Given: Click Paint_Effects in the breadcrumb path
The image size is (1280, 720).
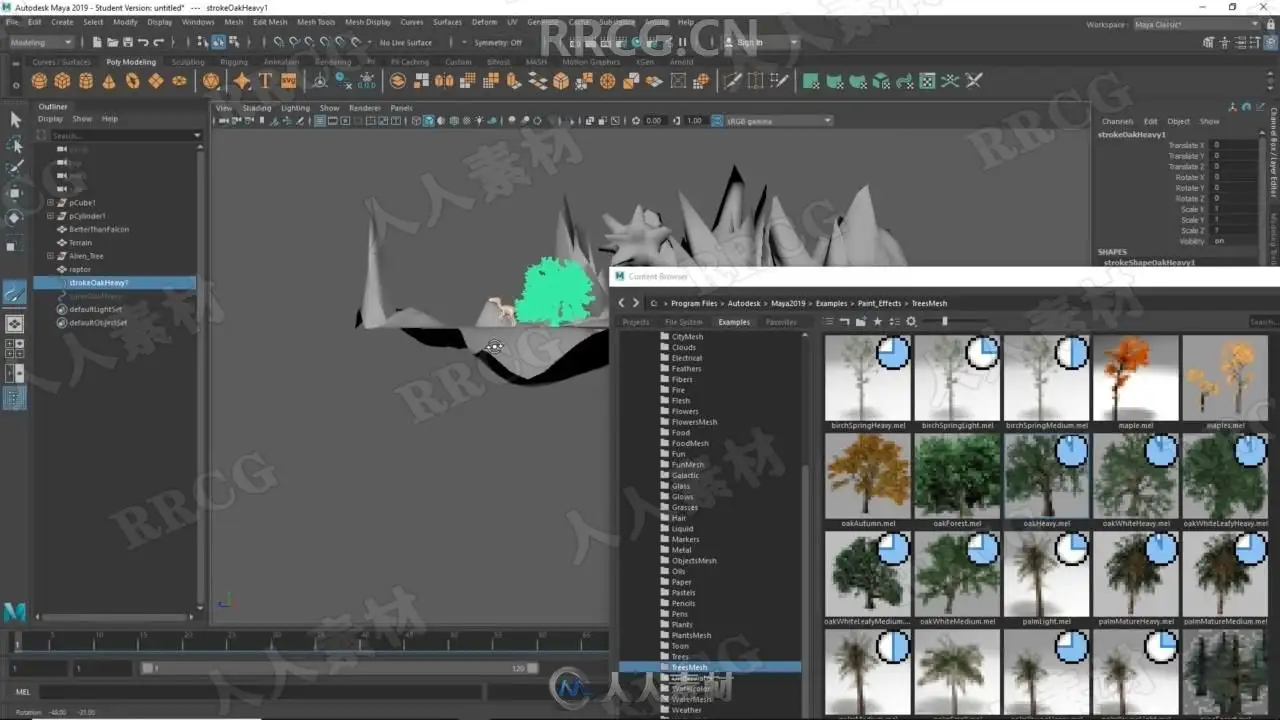Looking at the screenshot, I should pos(879,303).
